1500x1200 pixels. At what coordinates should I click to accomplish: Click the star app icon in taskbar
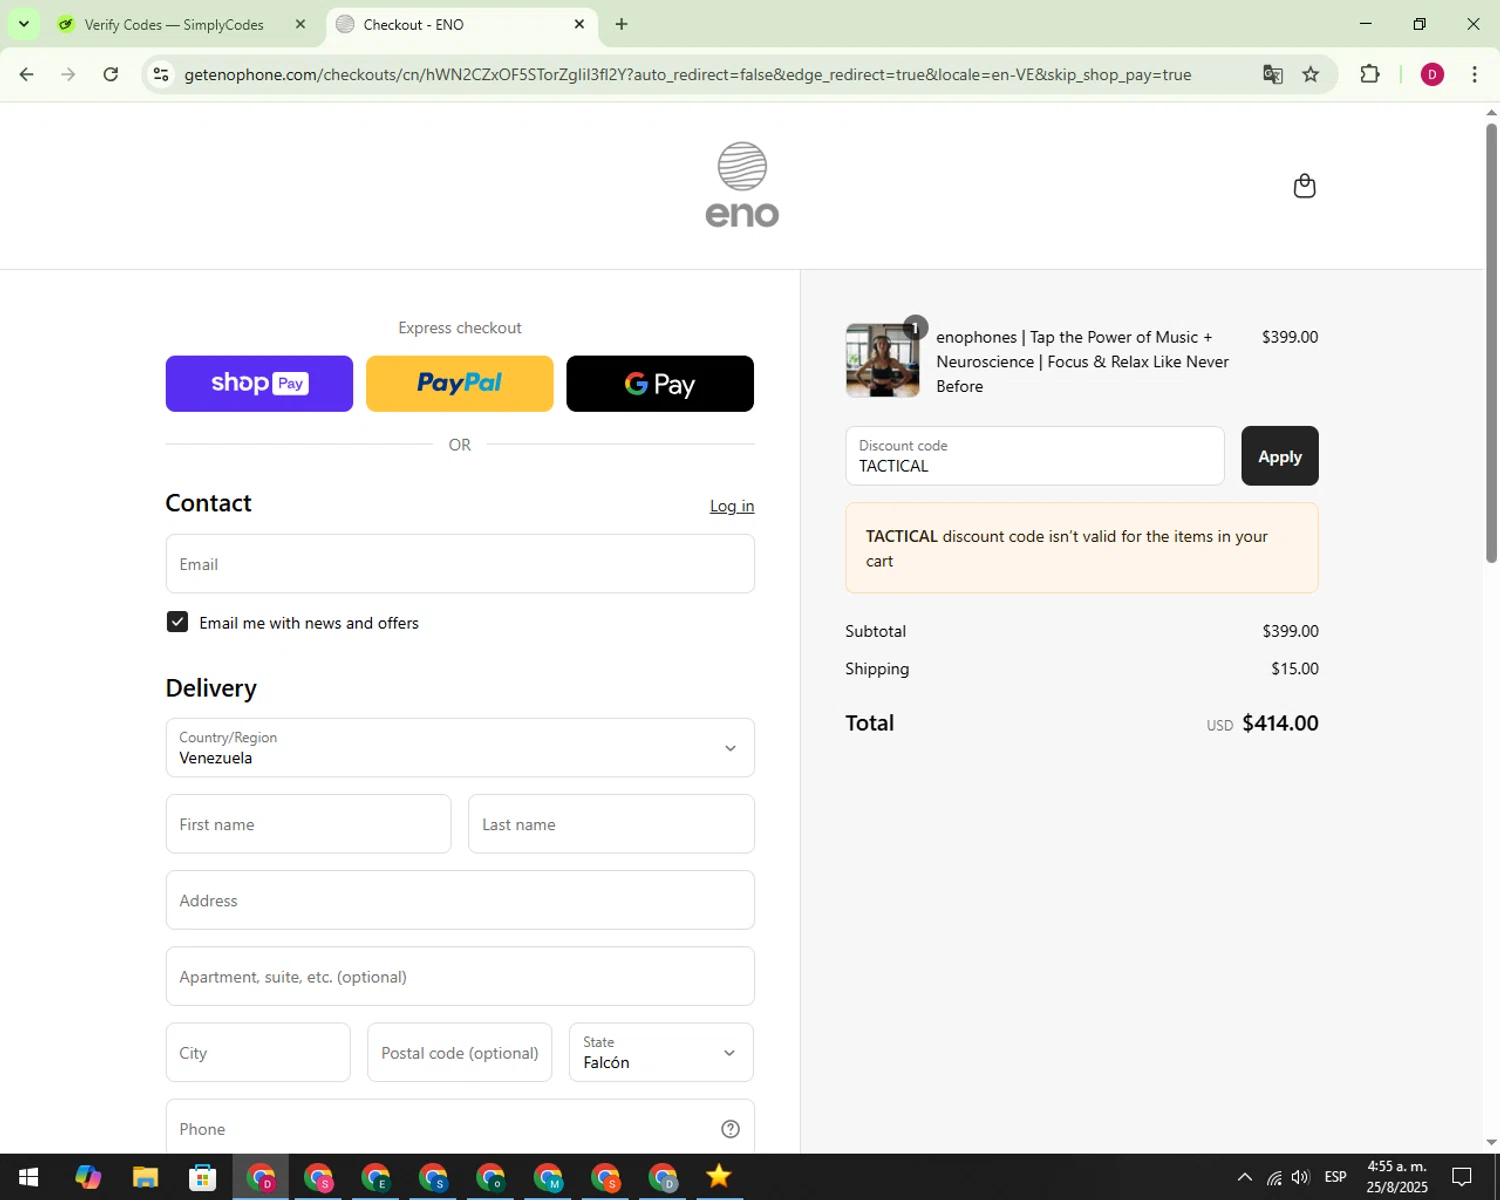719,1177
